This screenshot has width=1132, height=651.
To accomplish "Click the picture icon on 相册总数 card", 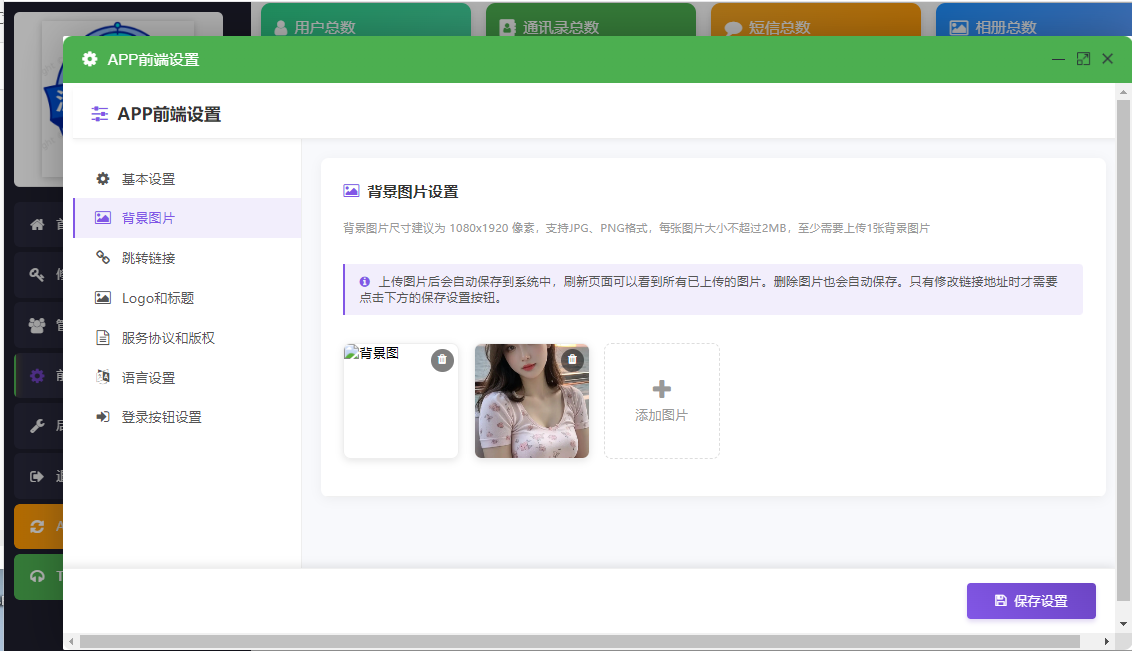I will coord(958,27).
